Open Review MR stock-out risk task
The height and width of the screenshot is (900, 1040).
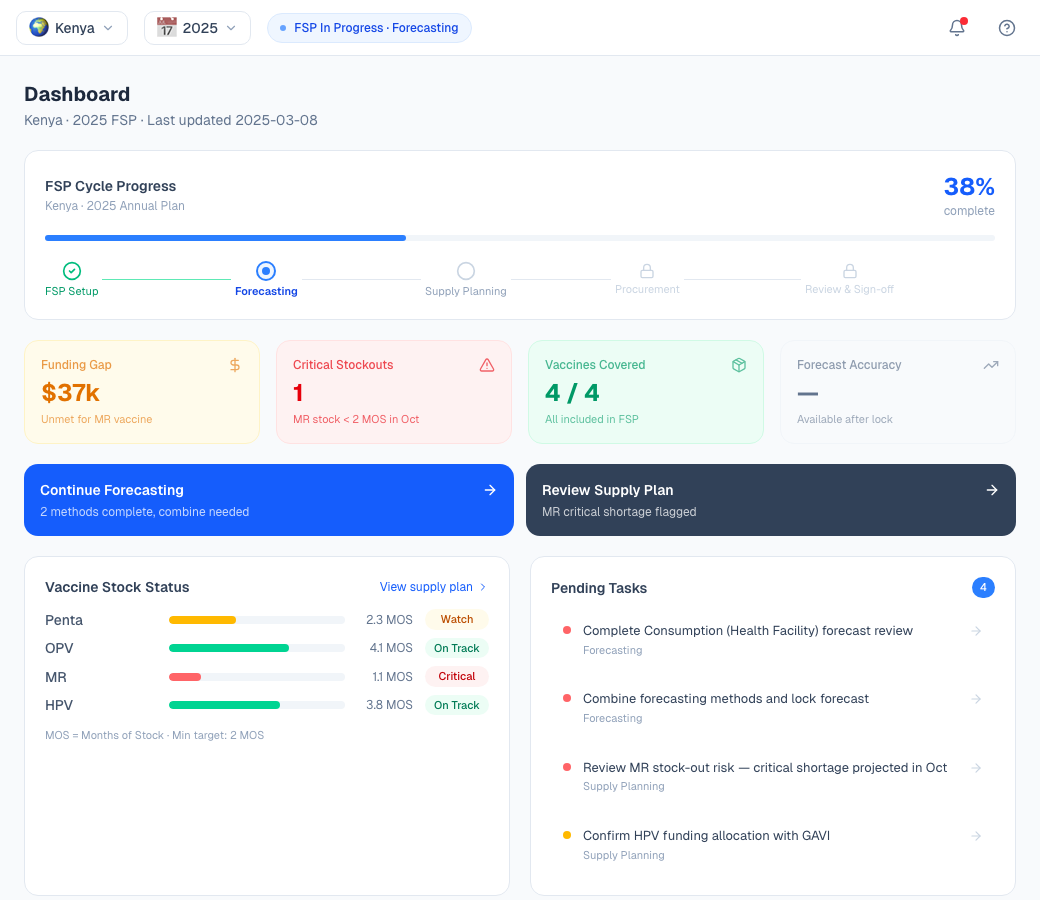coord(772,776)
